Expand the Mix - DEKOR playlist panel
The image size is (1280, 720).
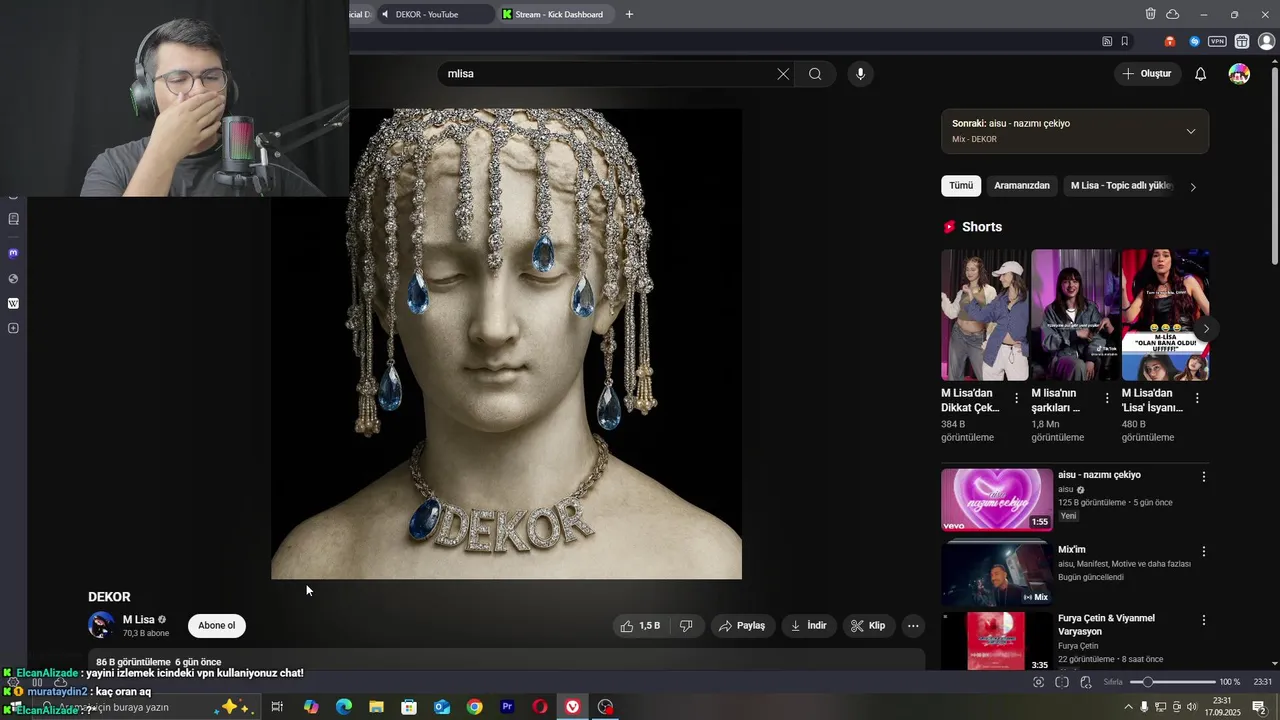1190,131
